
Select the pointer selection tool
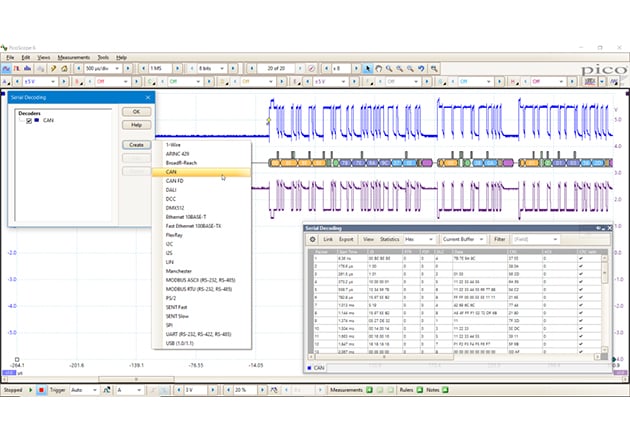(368, 69)
